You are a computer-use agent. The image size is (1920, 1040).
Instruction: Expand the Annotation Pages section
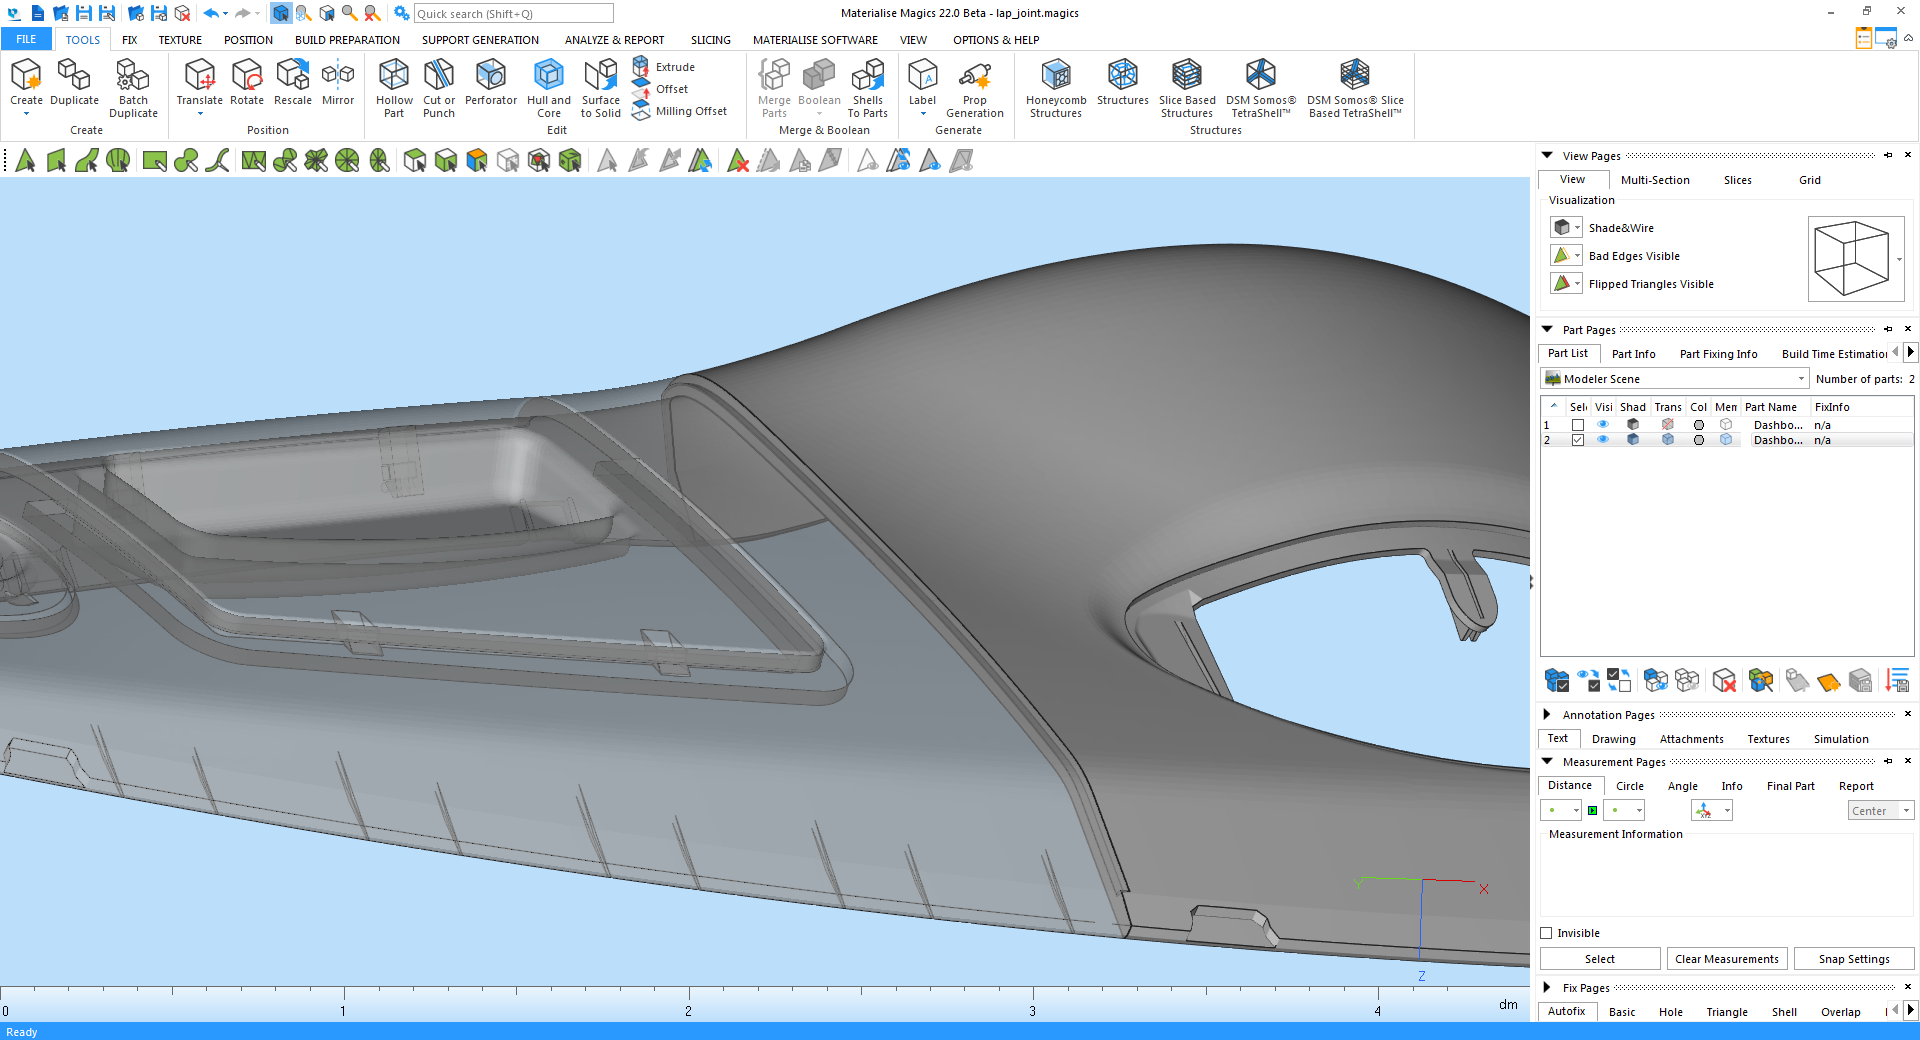click(x=1547, y=715)
